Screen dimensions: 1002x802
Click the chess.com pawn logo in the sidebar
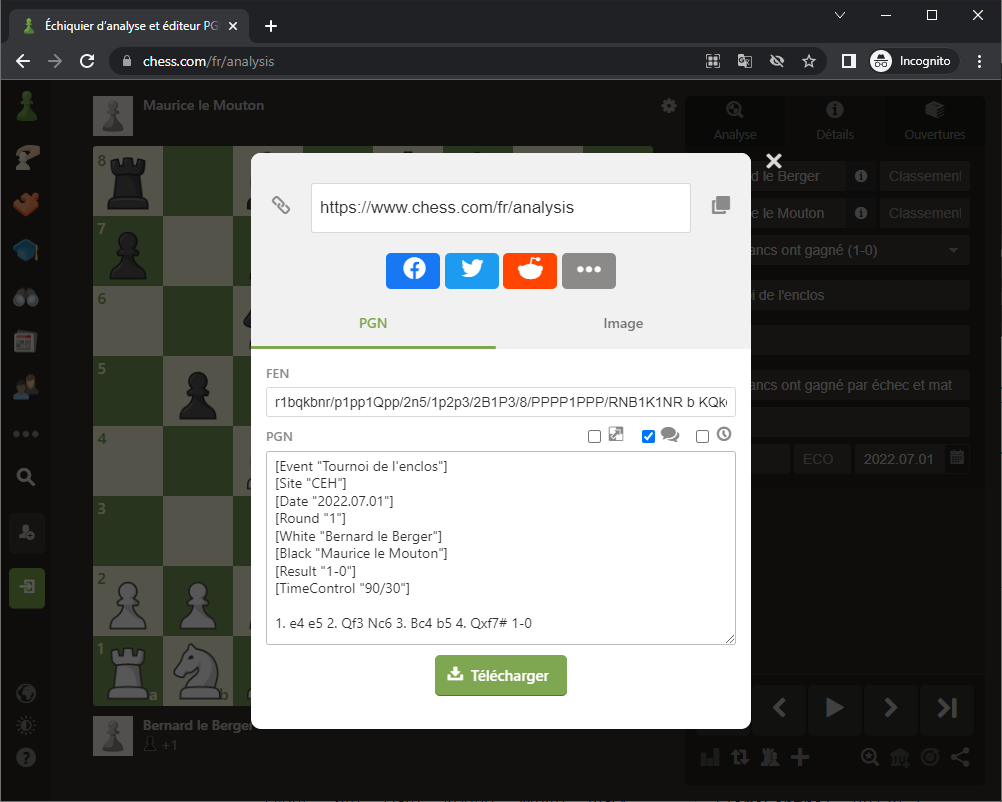tap(26, 106)
